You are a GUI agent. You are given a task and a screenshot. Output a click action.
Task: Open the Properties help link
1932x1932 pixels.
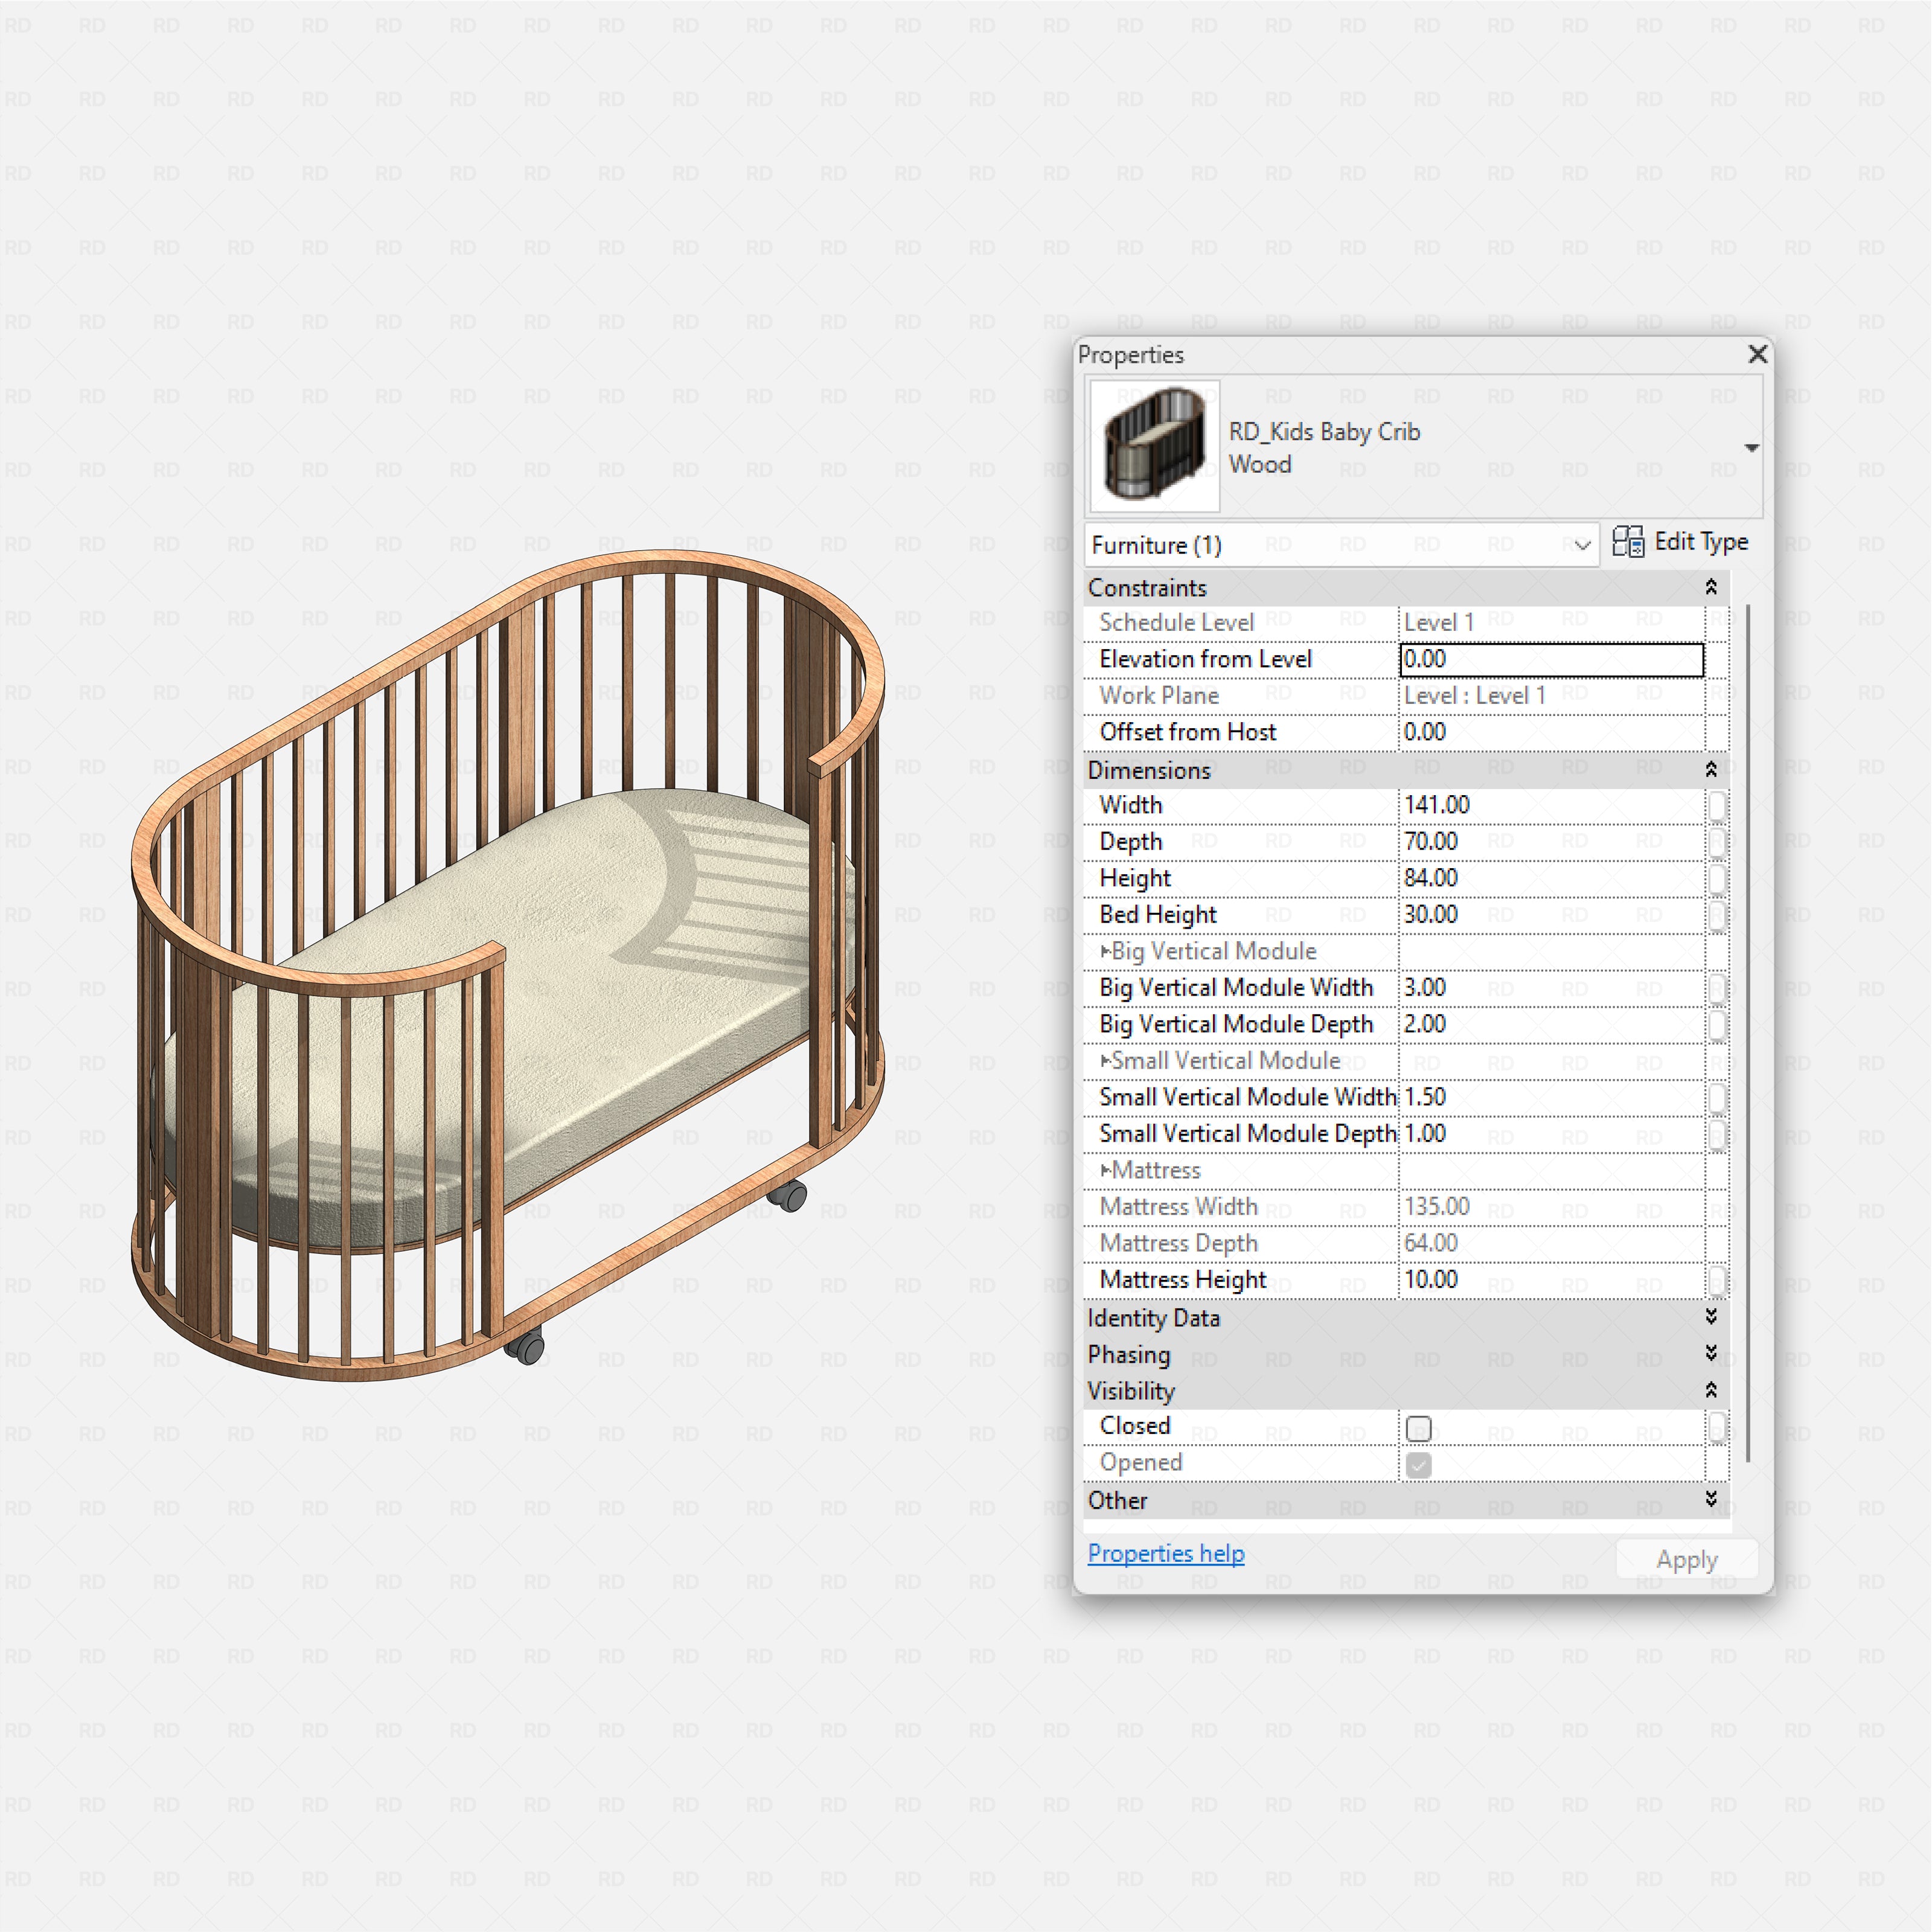click(x=1165, y=1554)
